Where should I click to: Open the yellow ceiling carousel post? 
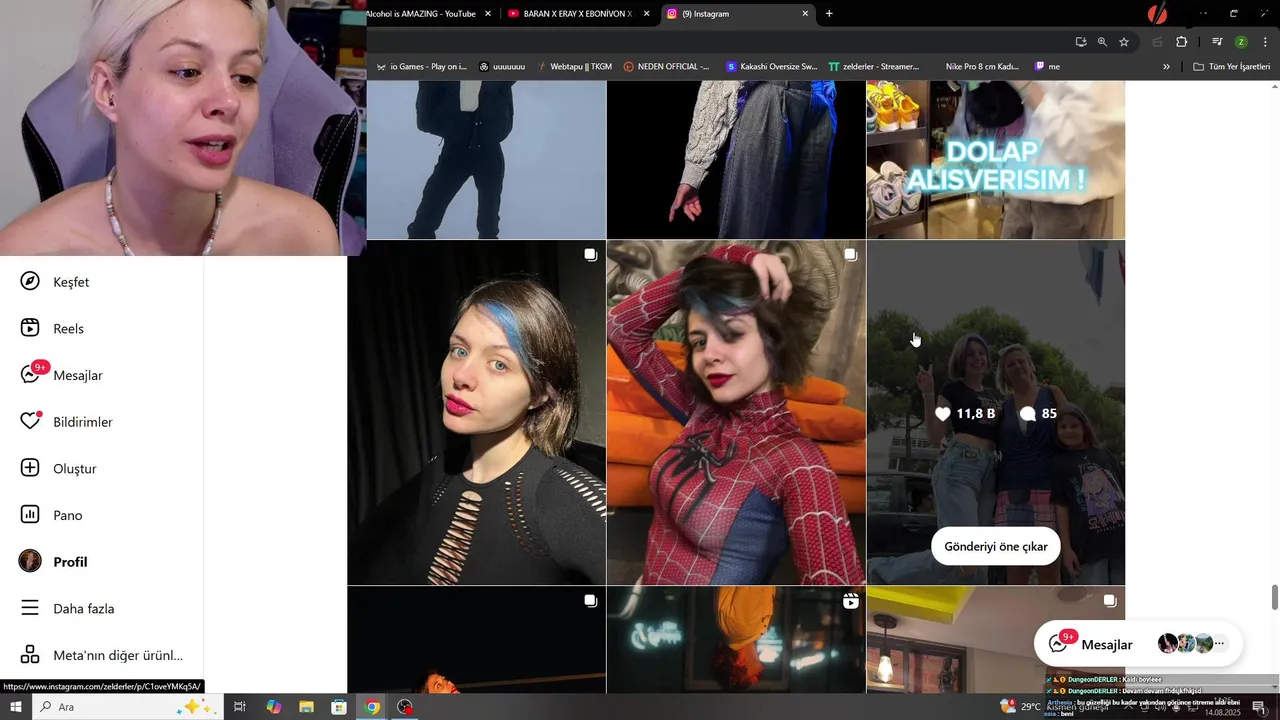(995, 640)
